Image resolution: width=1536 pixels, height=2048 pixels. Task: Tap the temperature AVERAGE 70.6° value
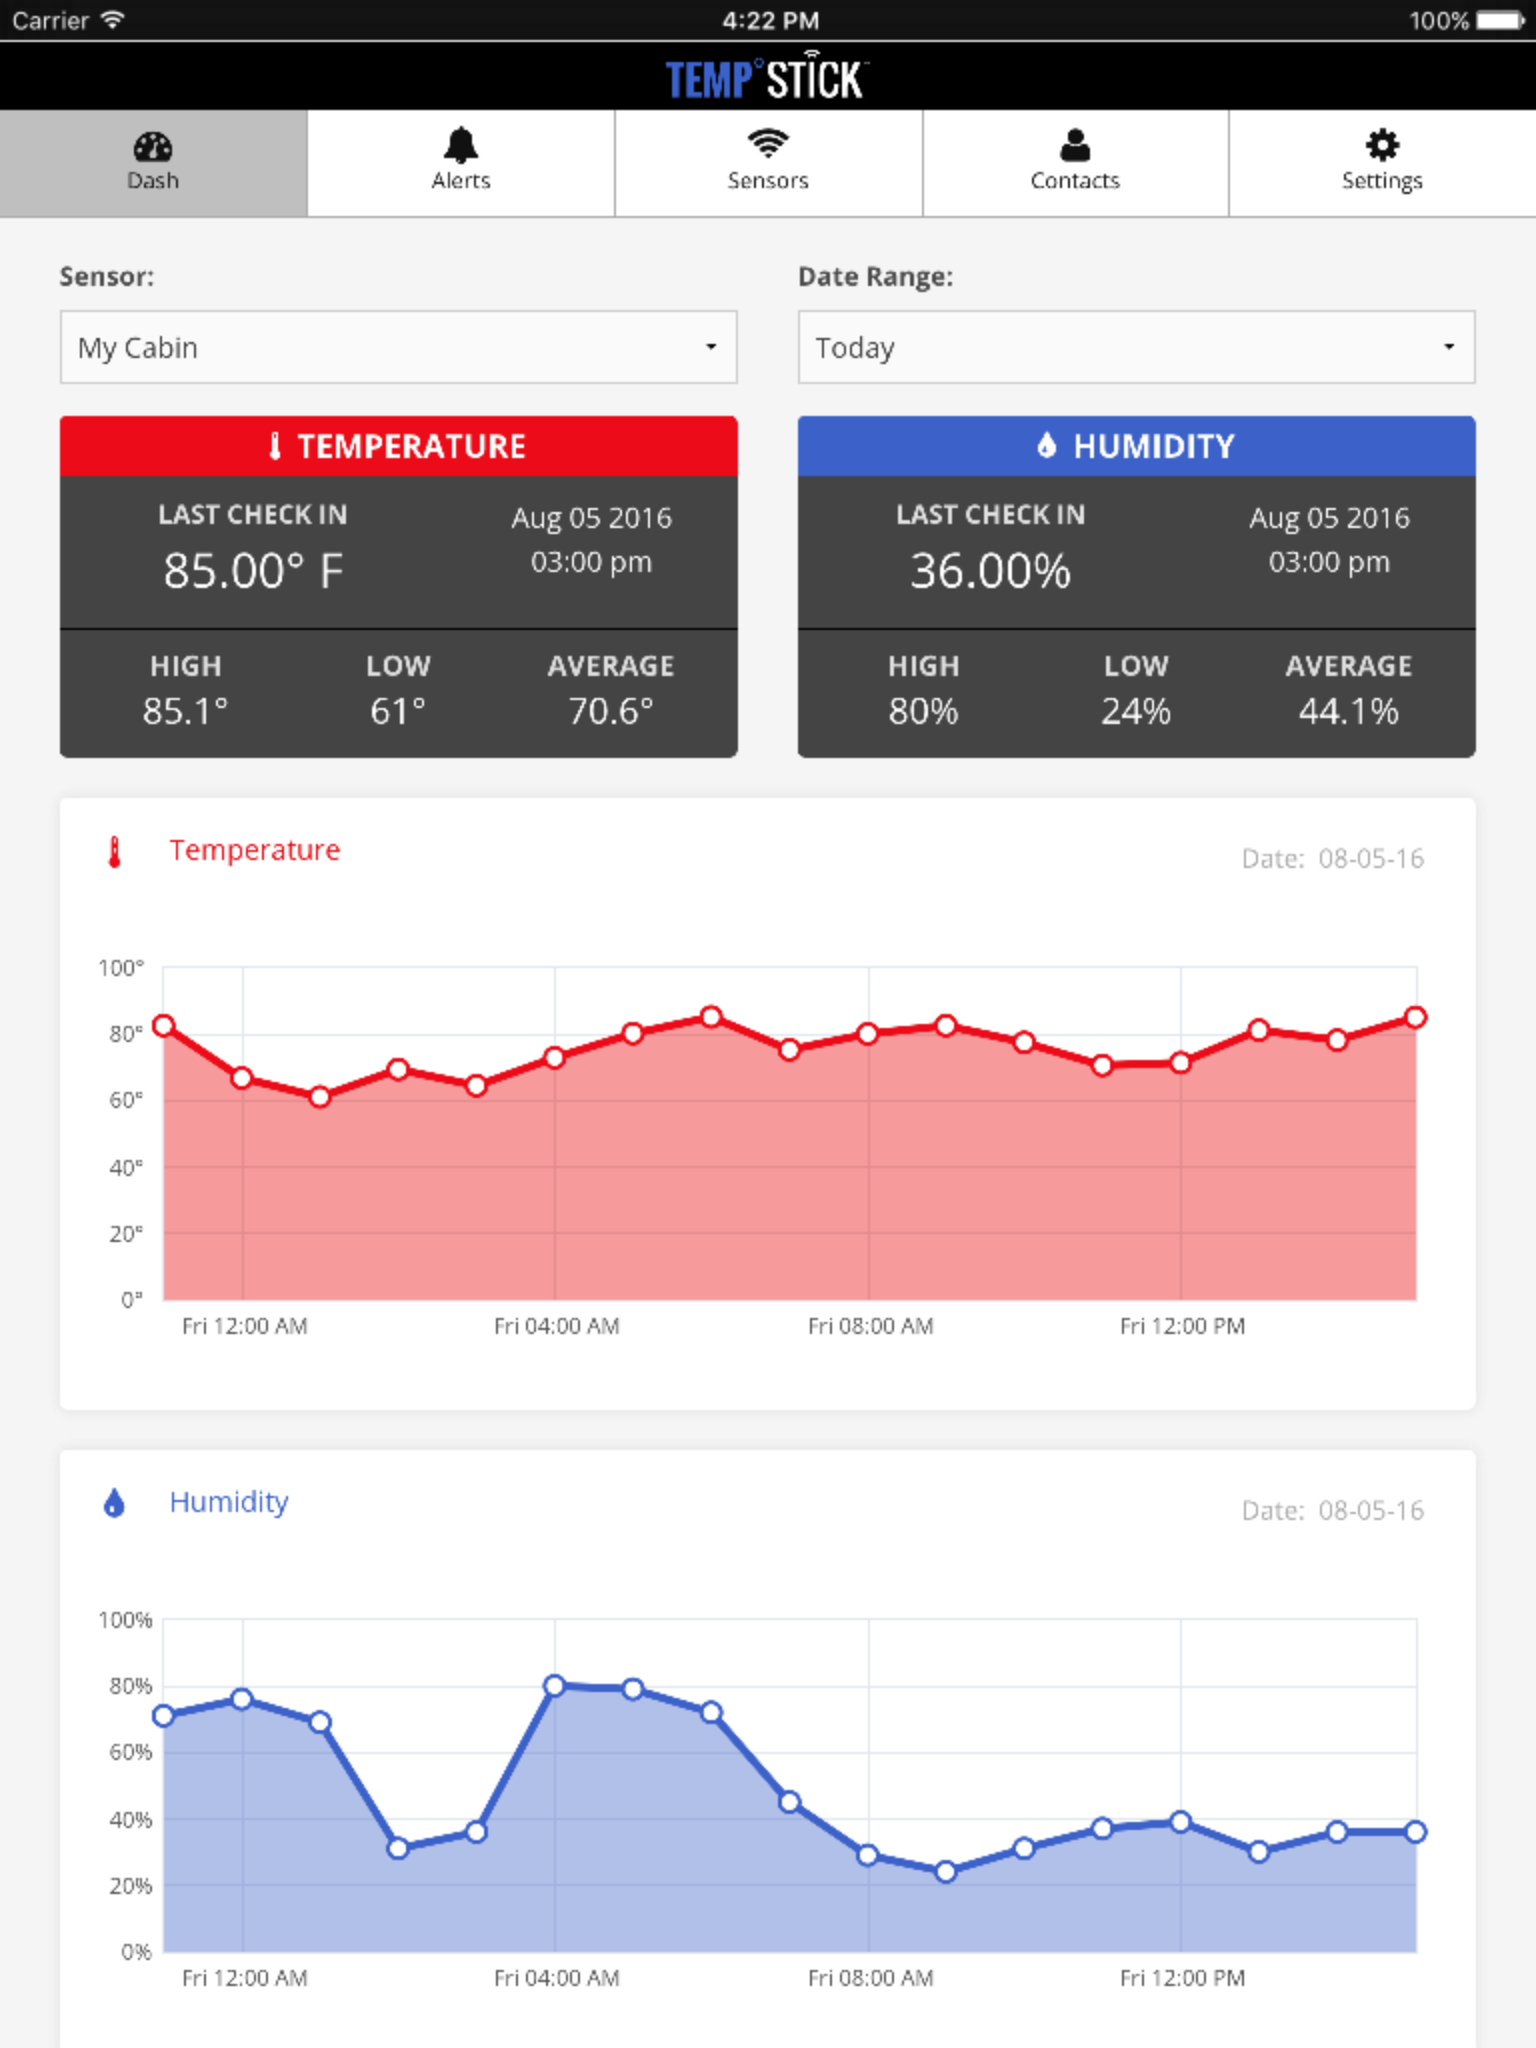coord(611,711)
